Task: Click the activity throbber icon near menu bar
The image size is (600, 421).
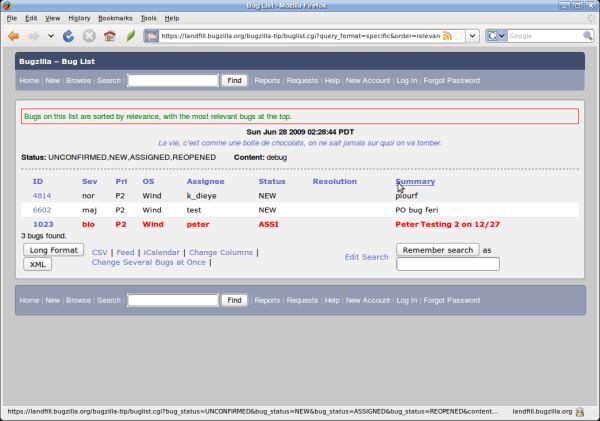Action: click(x=593, y=18)
